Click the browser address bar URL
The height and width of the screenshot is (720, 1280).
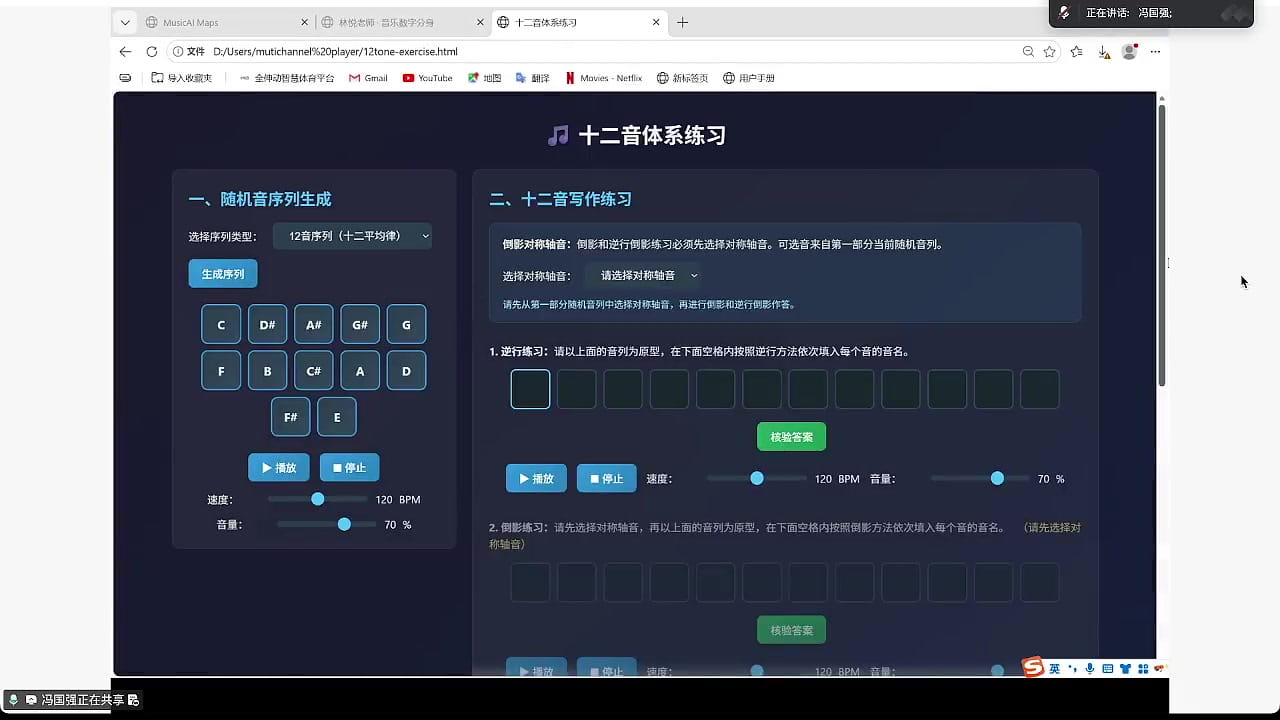335,52
